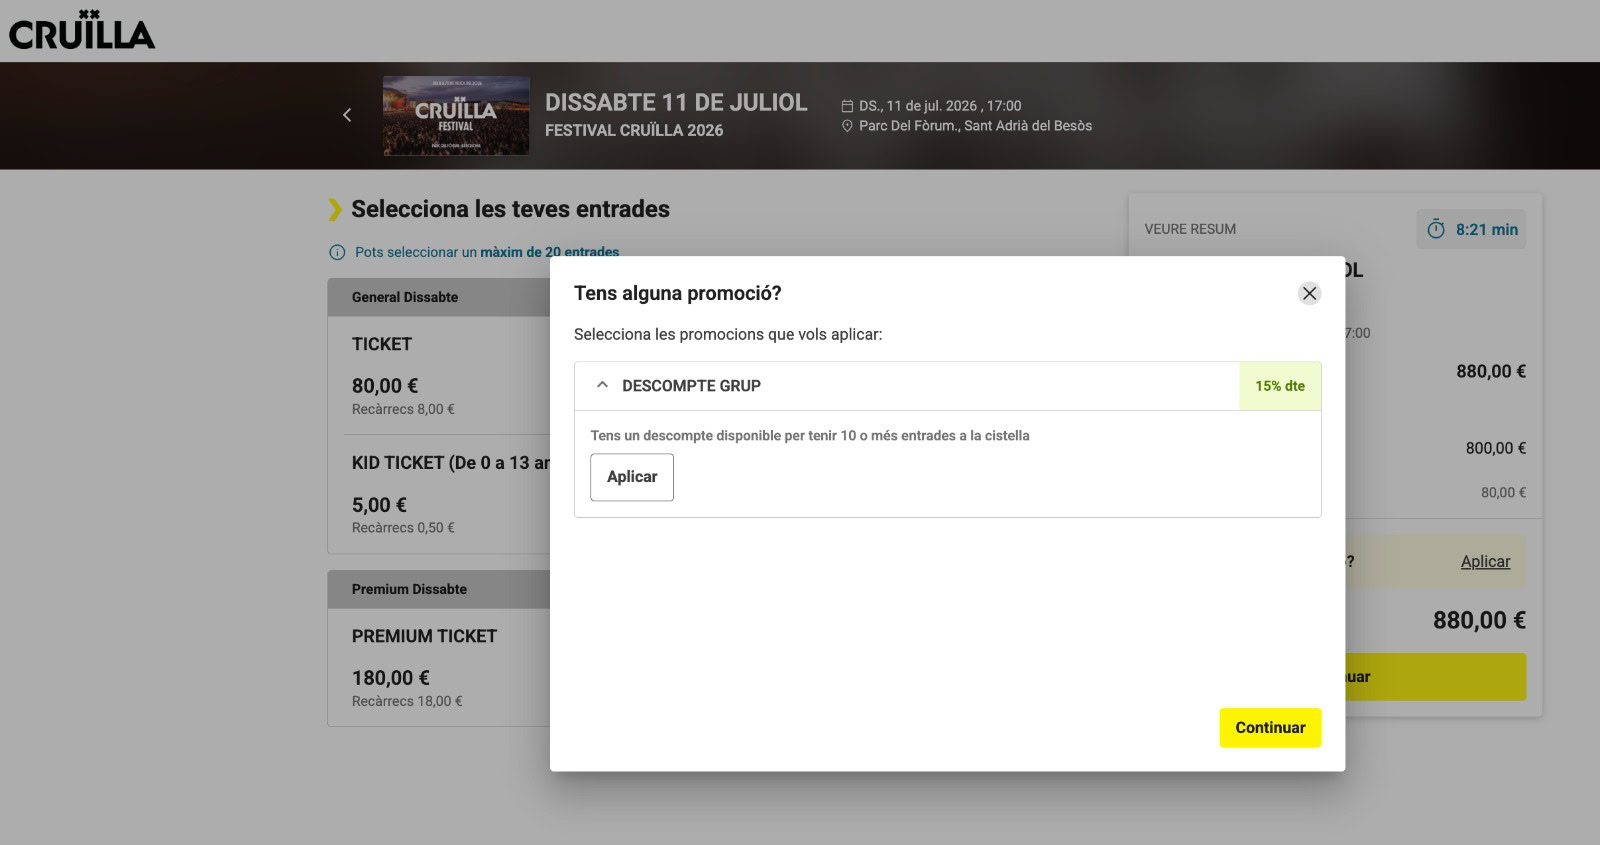Click the info icon near max tickets note

337,252
